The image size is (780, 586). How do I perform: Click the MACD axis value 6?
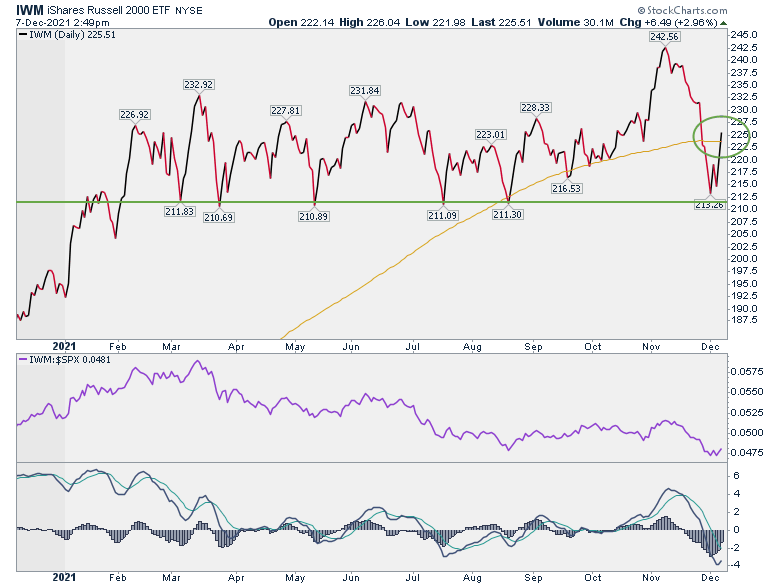tap(737, 476)
